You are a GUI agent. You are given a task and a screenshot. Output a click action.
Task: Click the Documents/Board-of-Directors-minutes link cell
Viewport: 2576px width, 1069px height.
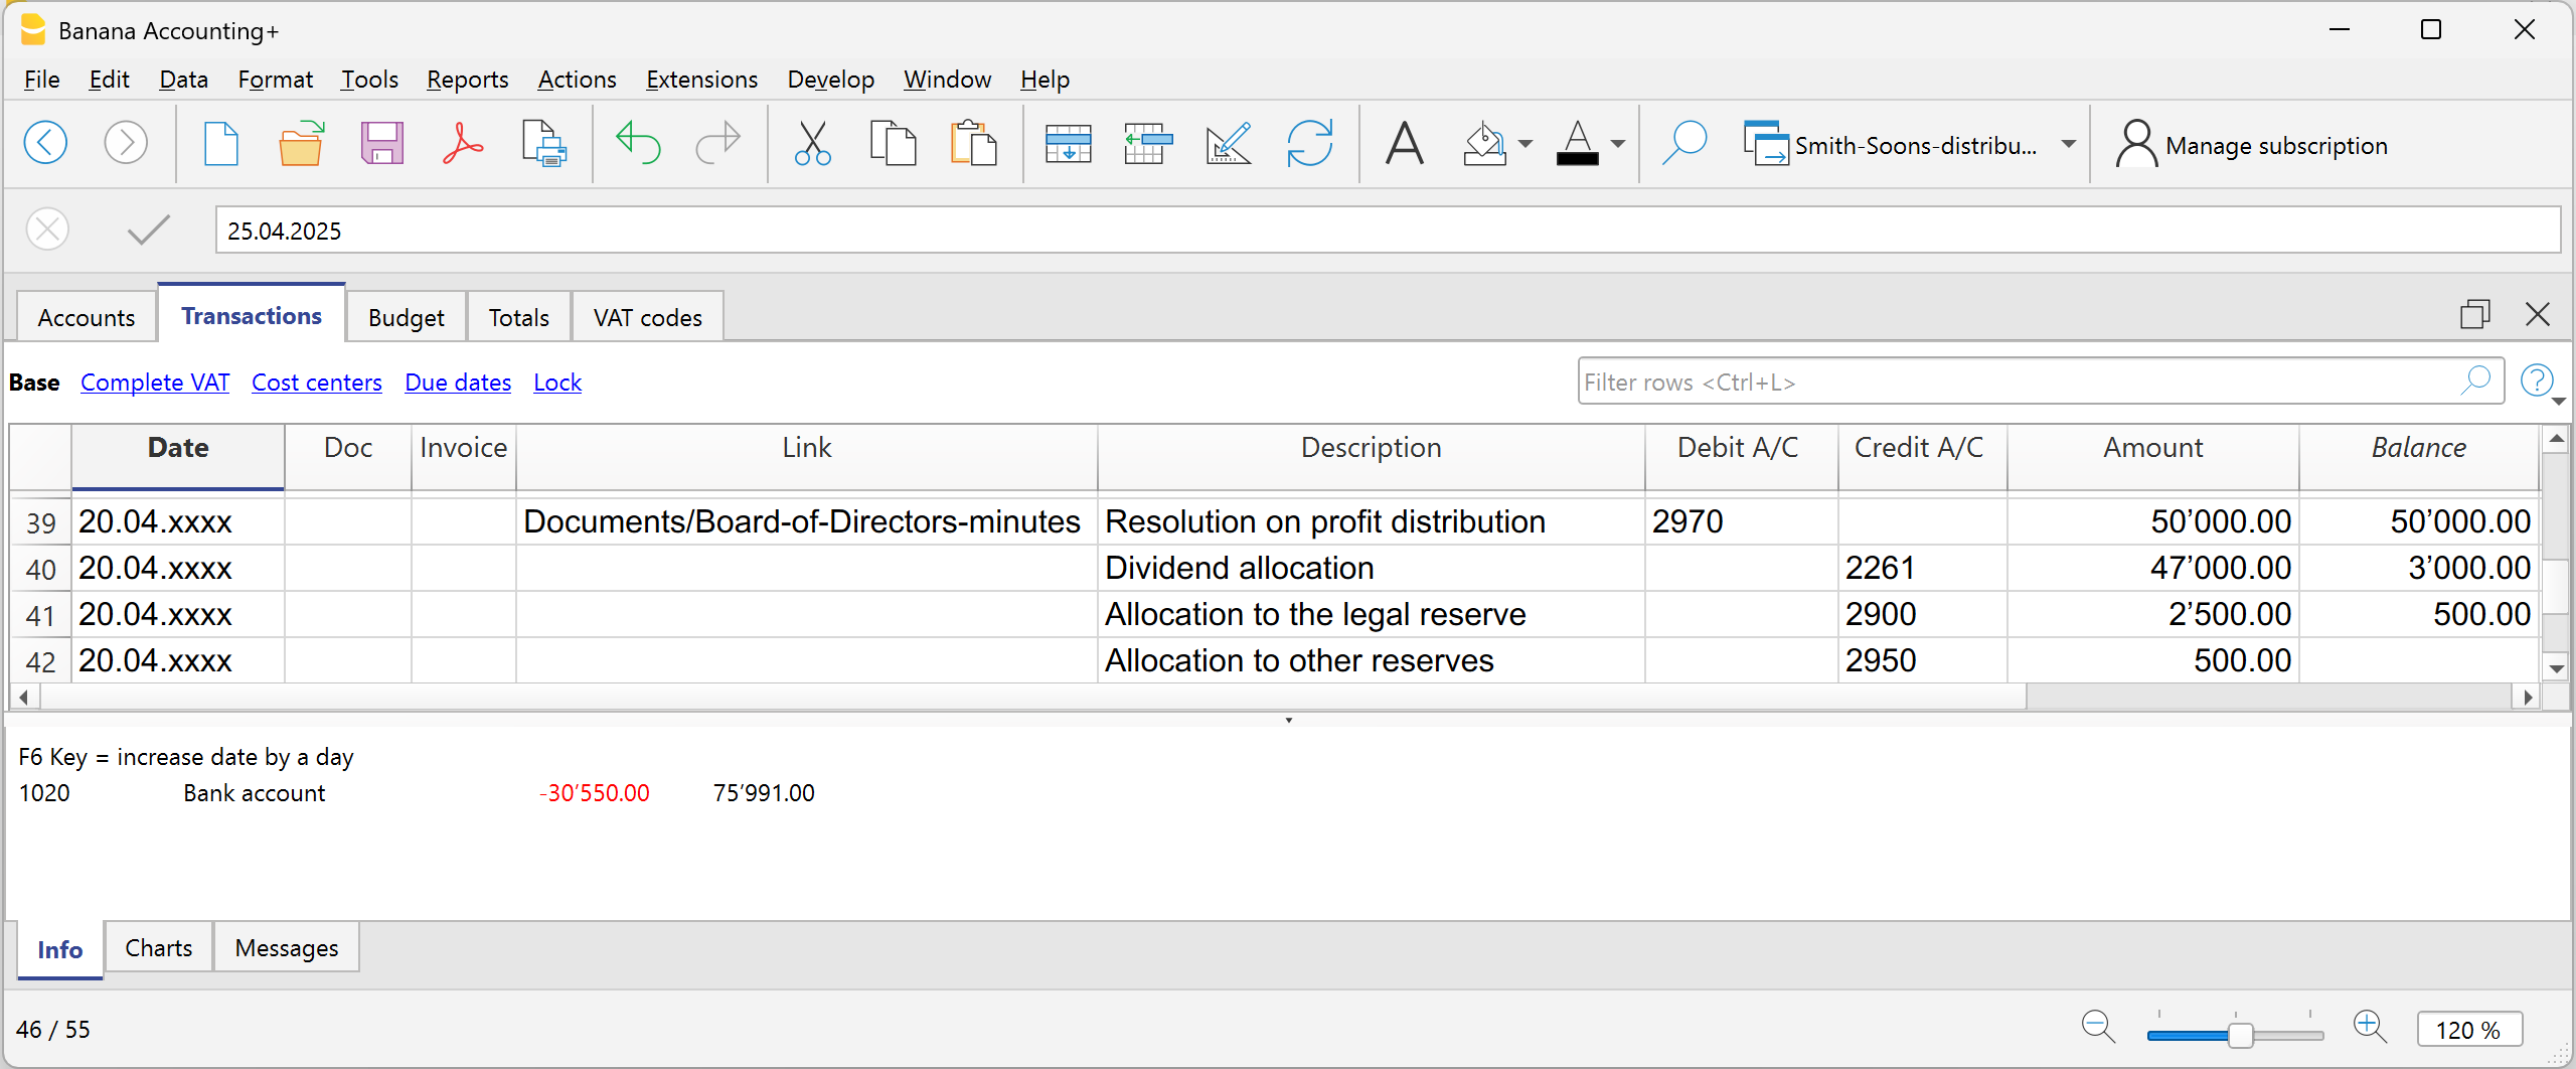[806, 521]
